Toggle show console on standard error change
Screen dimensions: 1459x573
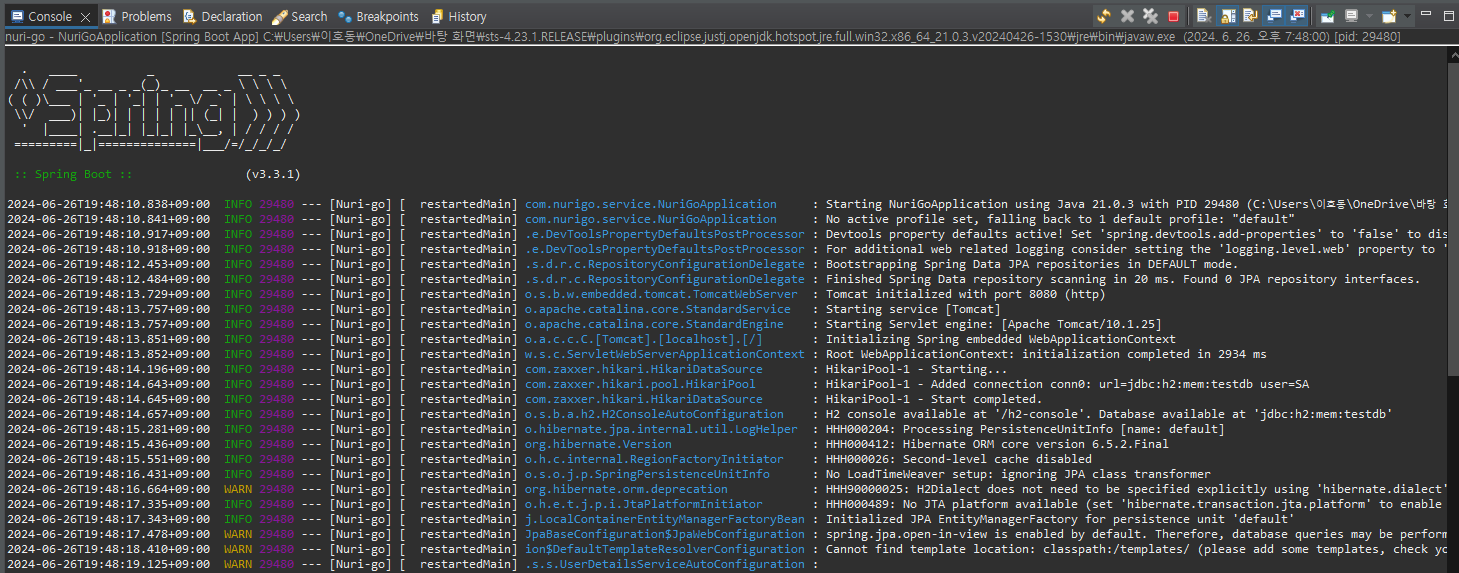pos(1297,16)
